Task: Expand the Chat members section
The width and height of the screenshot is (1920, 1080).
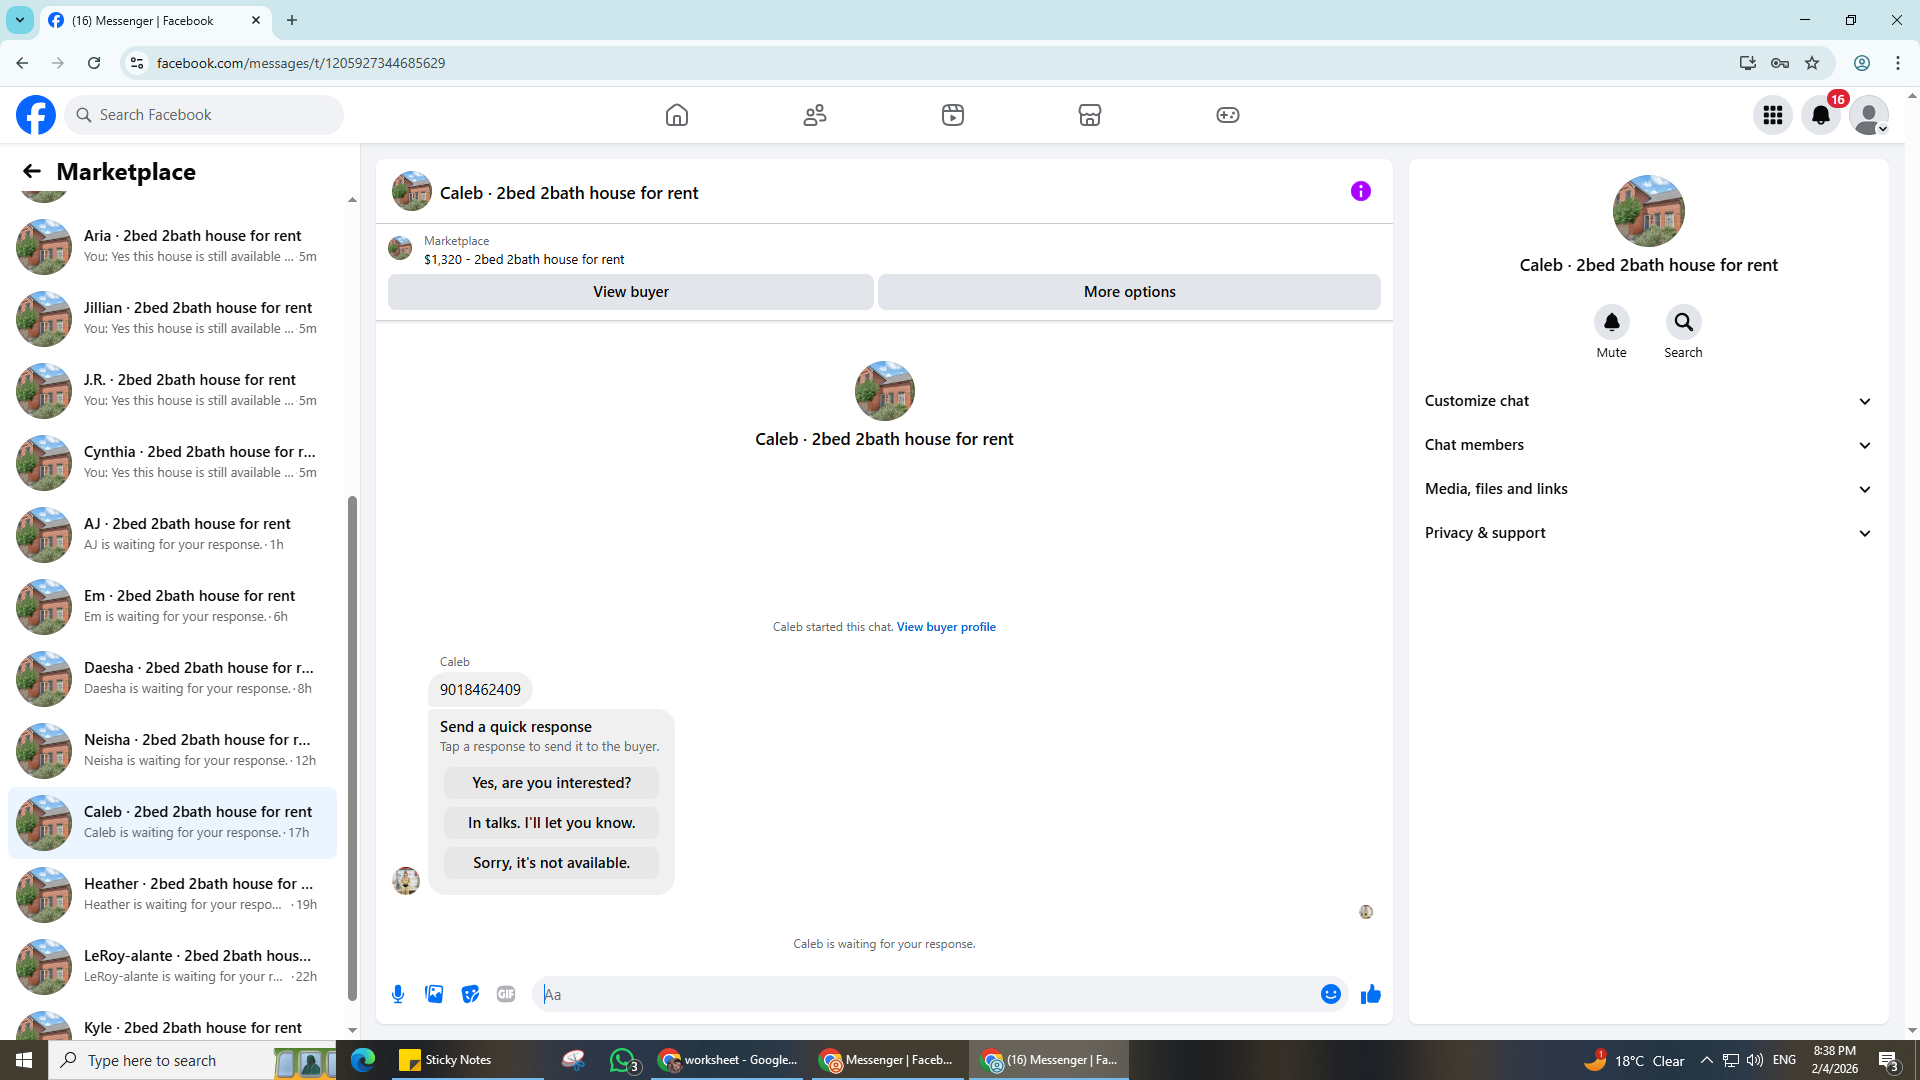Action: click(x=1647, y=445)
